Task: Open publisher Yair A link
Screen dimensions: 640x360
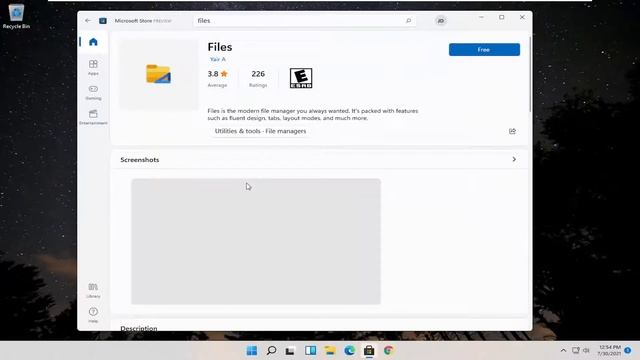Action: [218, 59]
